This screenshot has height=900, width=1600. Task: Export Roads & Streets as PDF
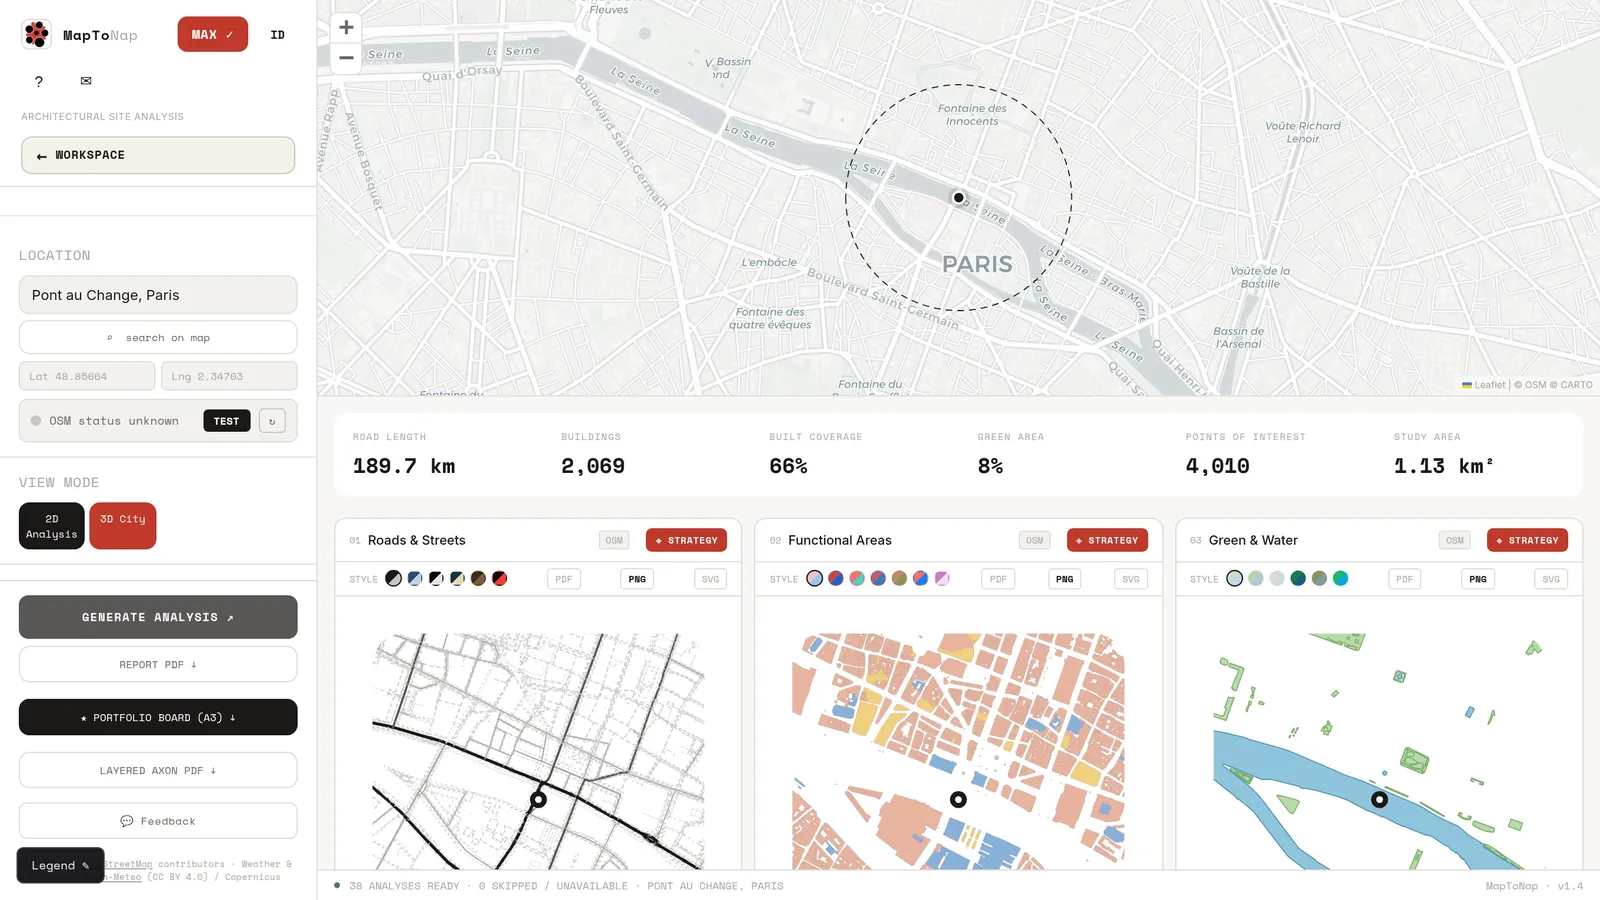point(564,579)
